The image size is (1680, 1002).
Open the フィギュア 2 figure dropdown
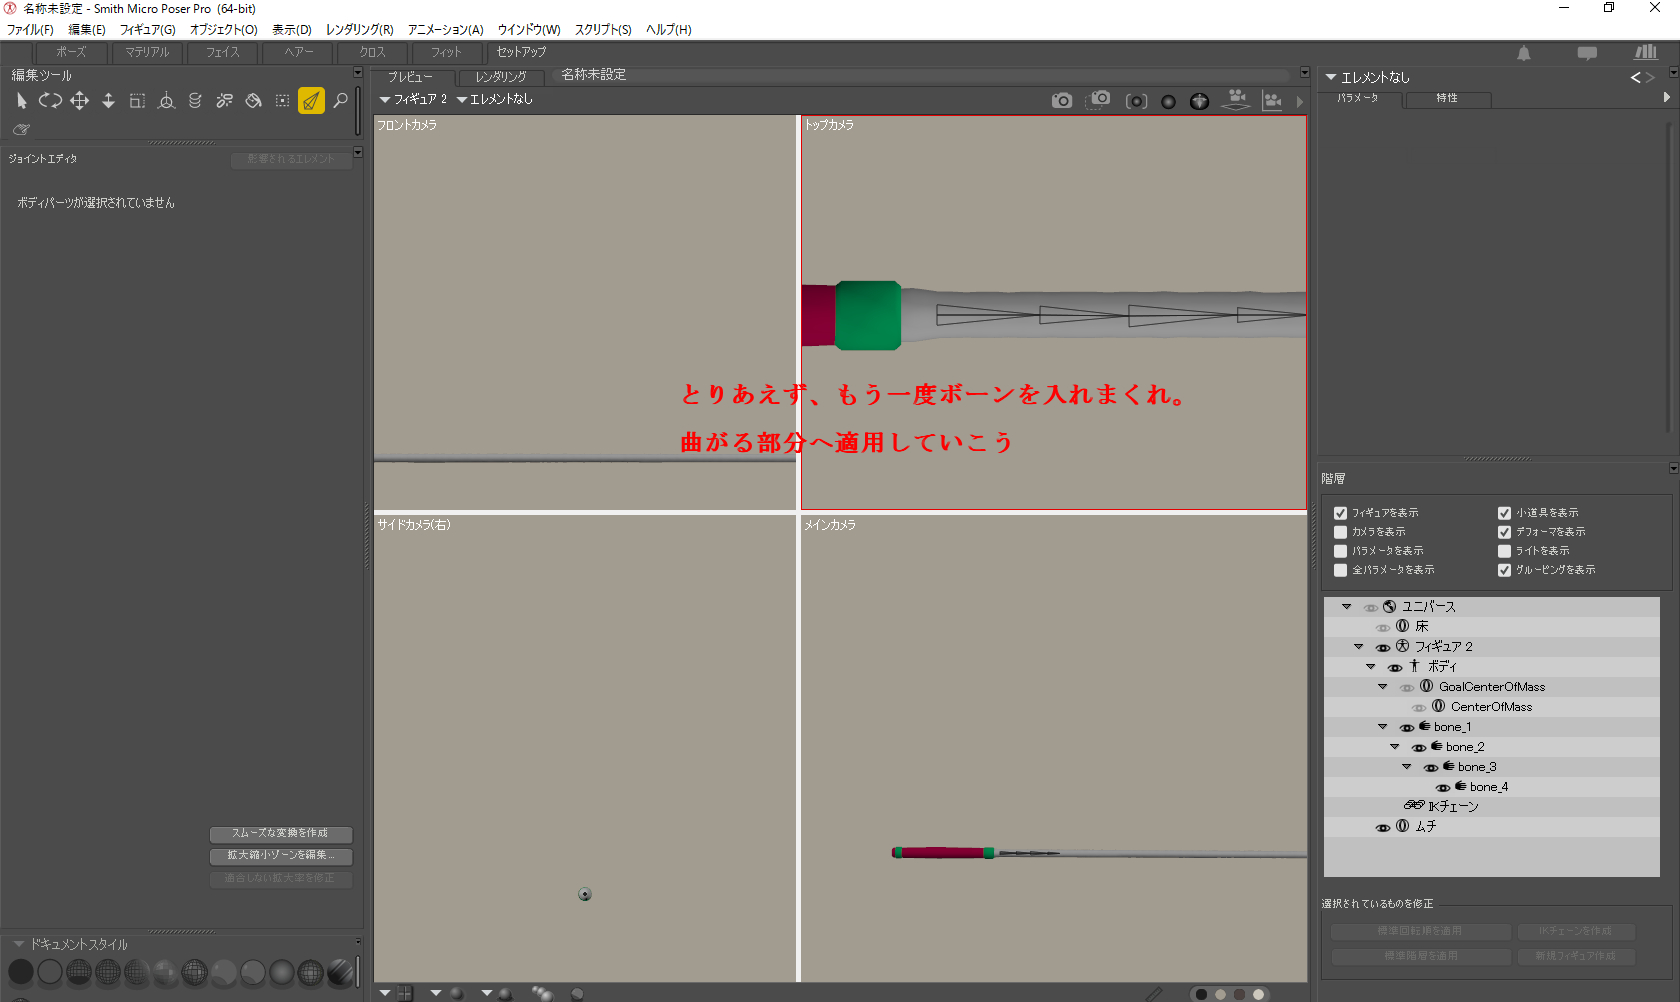[x=413, y=100]
